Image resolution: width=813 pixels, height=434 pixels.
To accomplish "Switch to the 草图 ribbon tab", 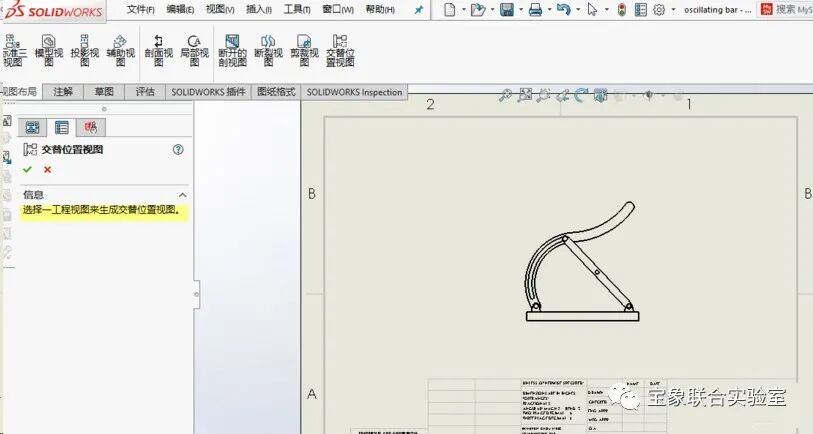I will click(104, 92).
